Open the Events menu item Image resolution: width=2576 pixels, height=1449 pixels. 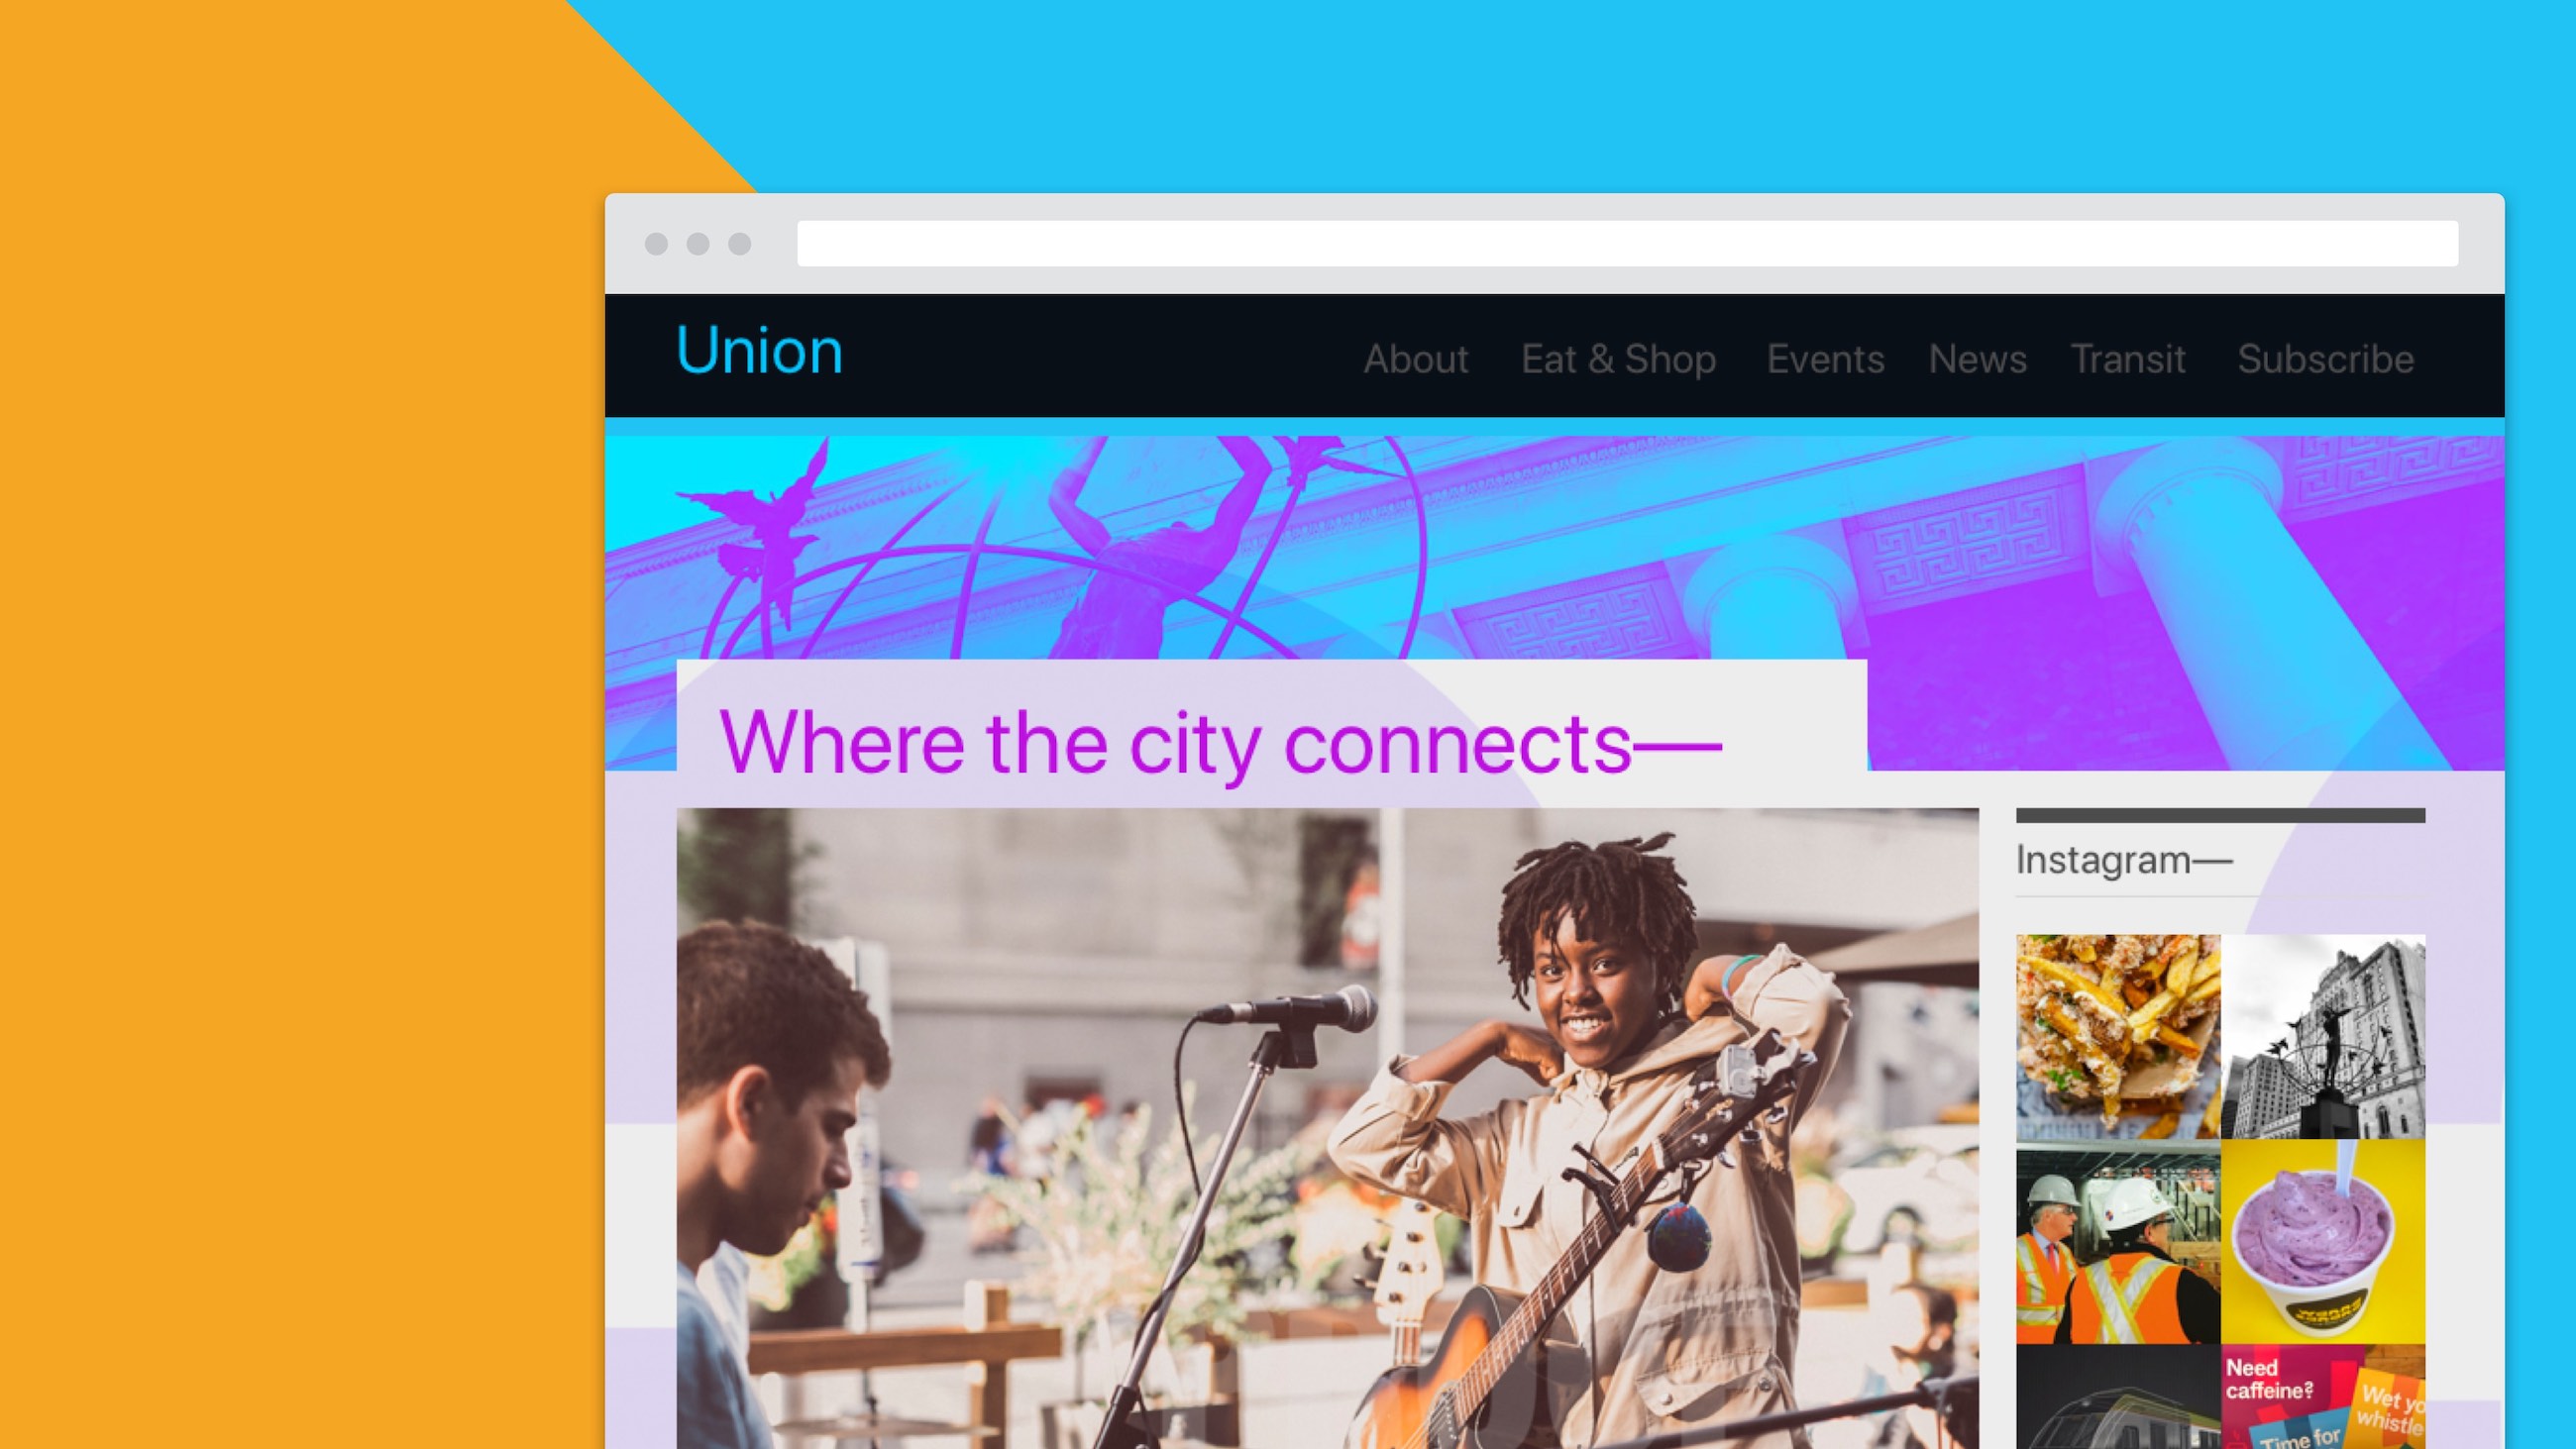point(1825,359)
